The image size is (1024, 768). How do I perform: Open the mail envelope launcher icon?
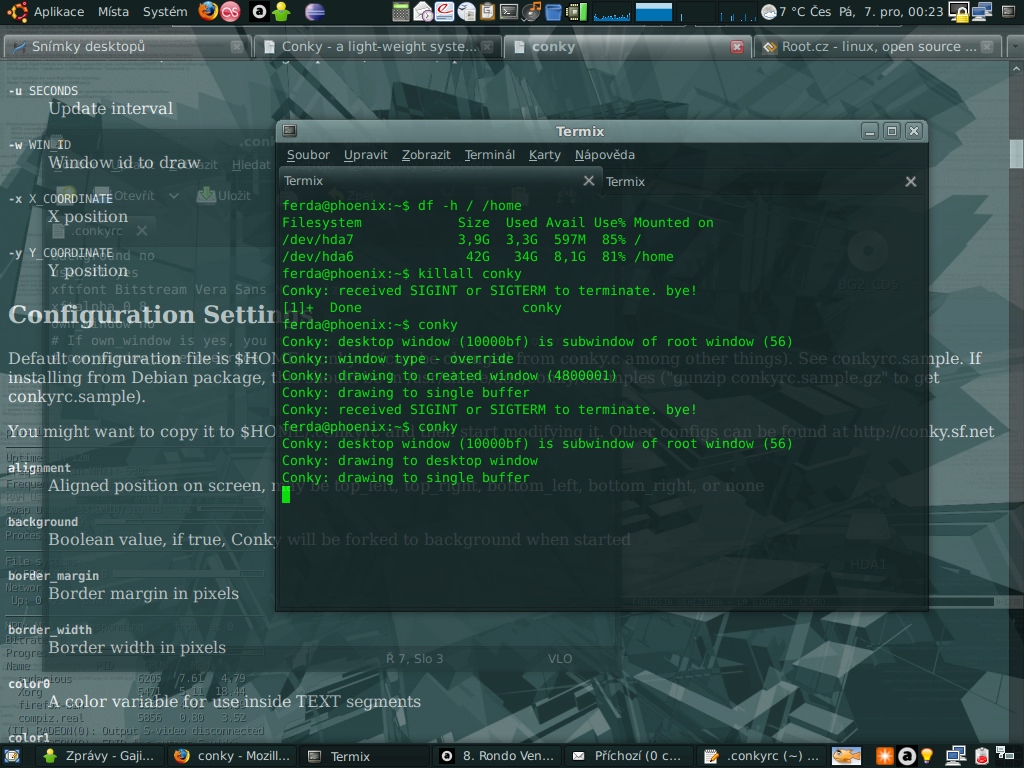(423, 11)
